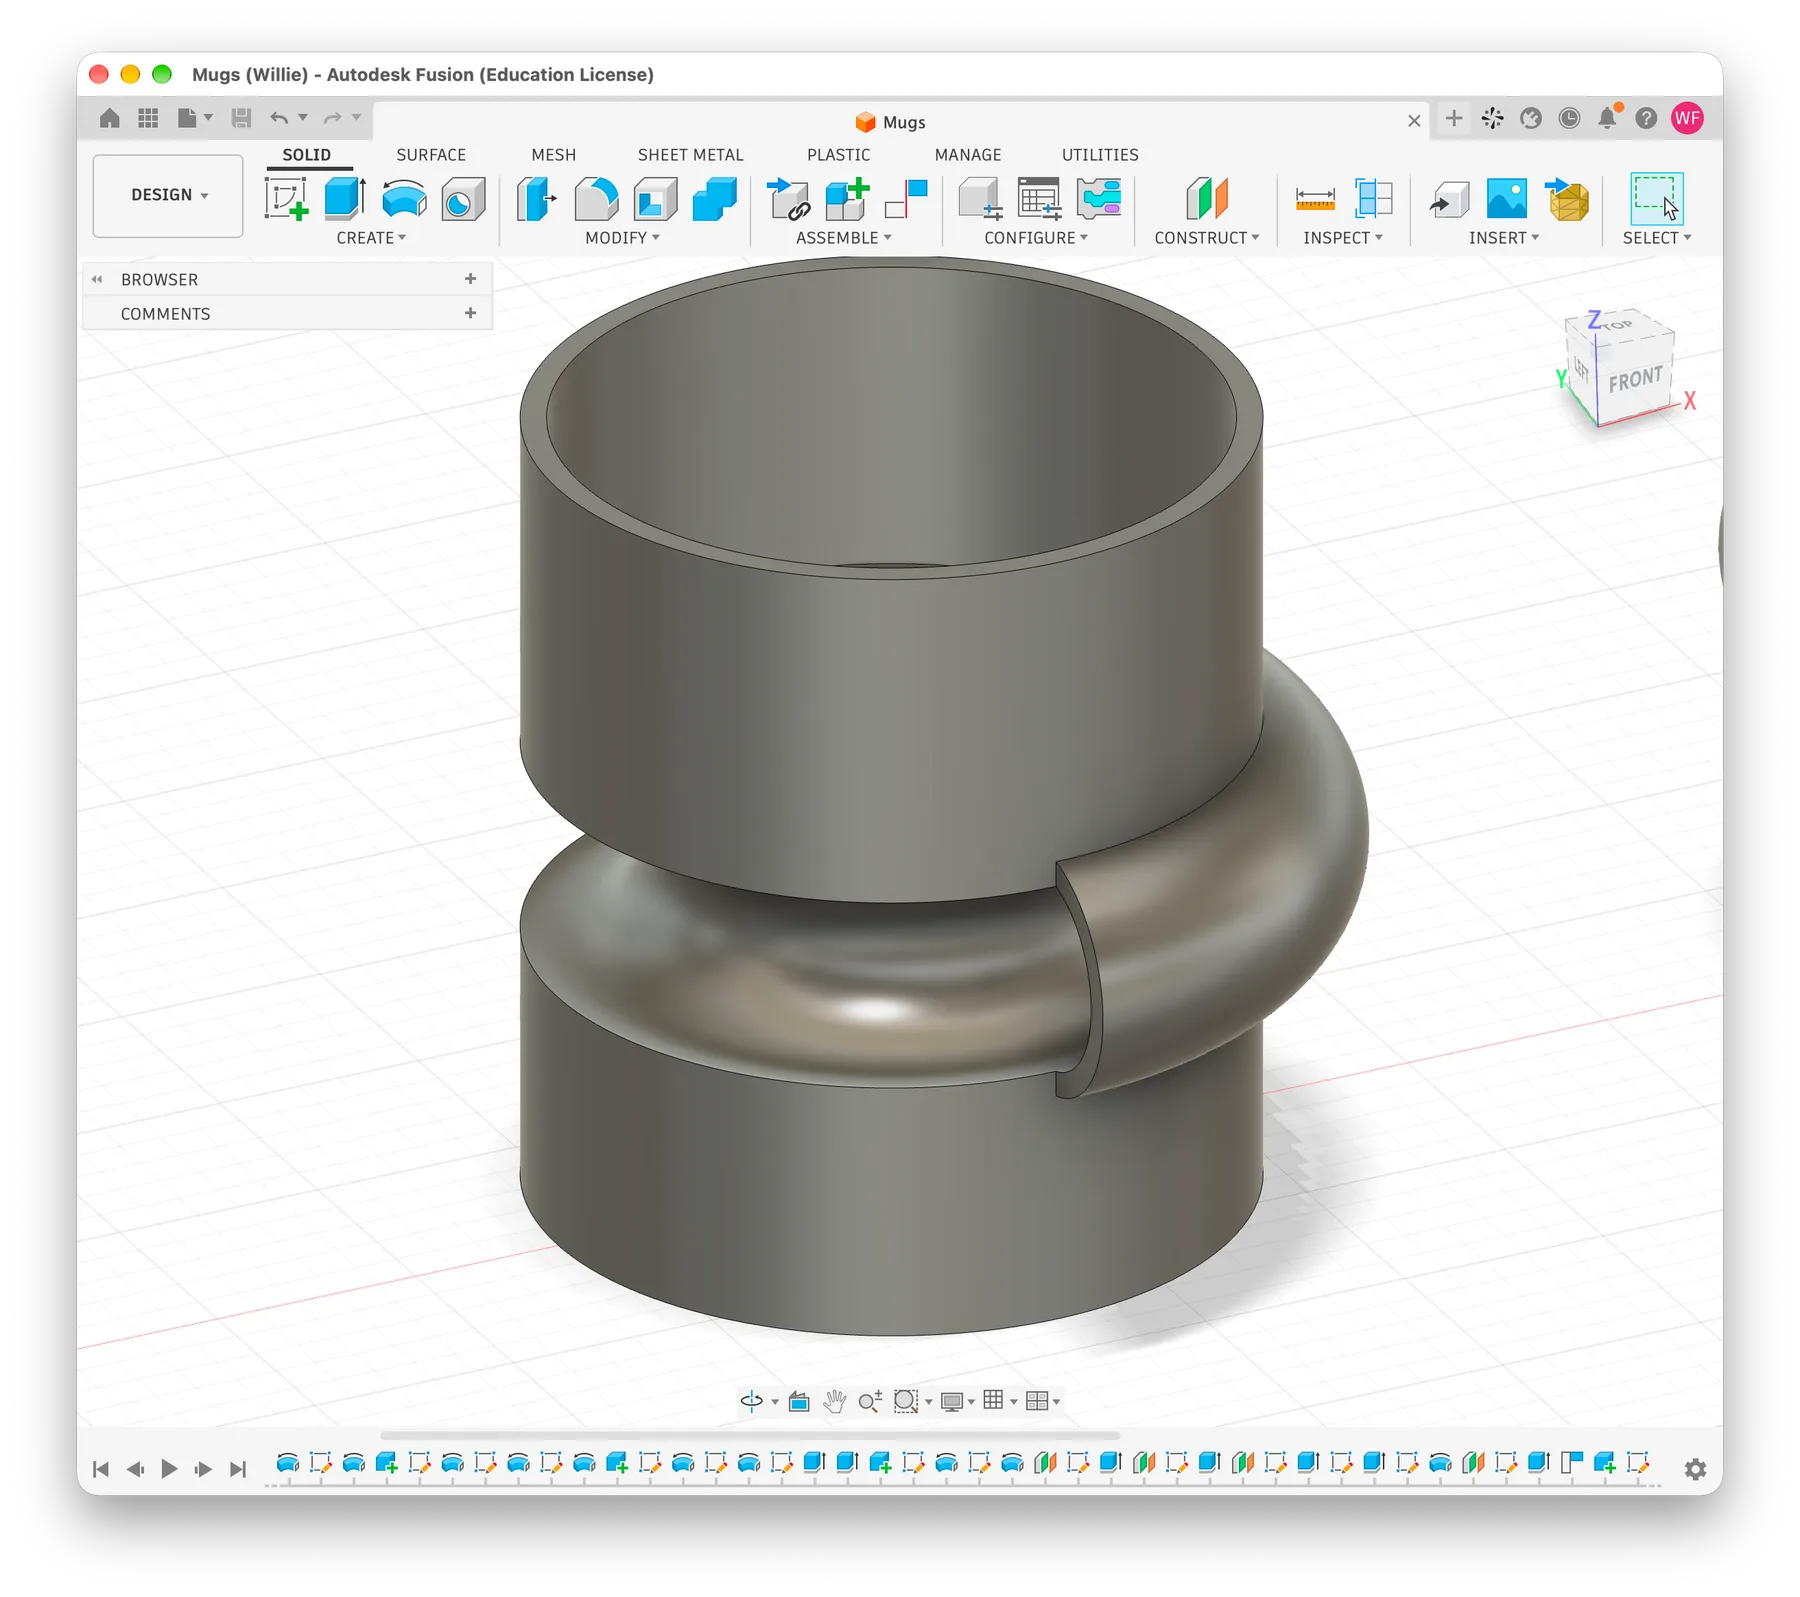Viewport: 1800px width, 1597px height.
Task: Open the Insert Mesh icon
Action: tap(1568, 198)
